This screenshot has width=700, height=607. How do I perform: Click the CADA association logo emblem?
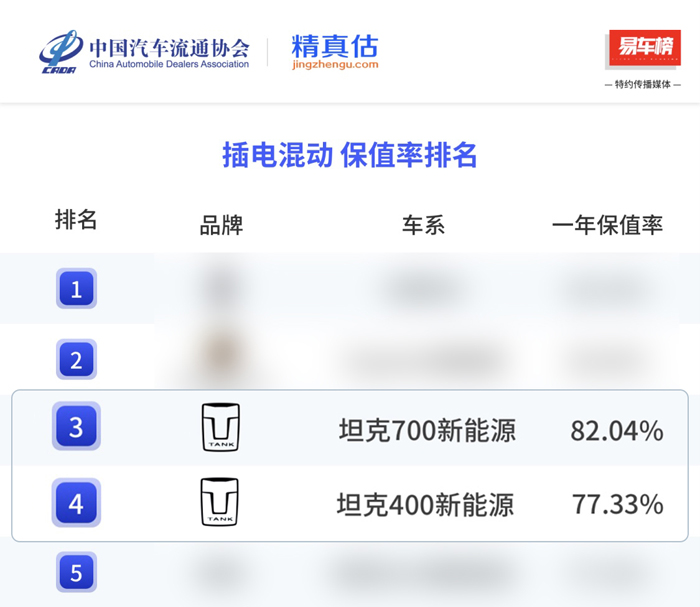tap(62, 52)
